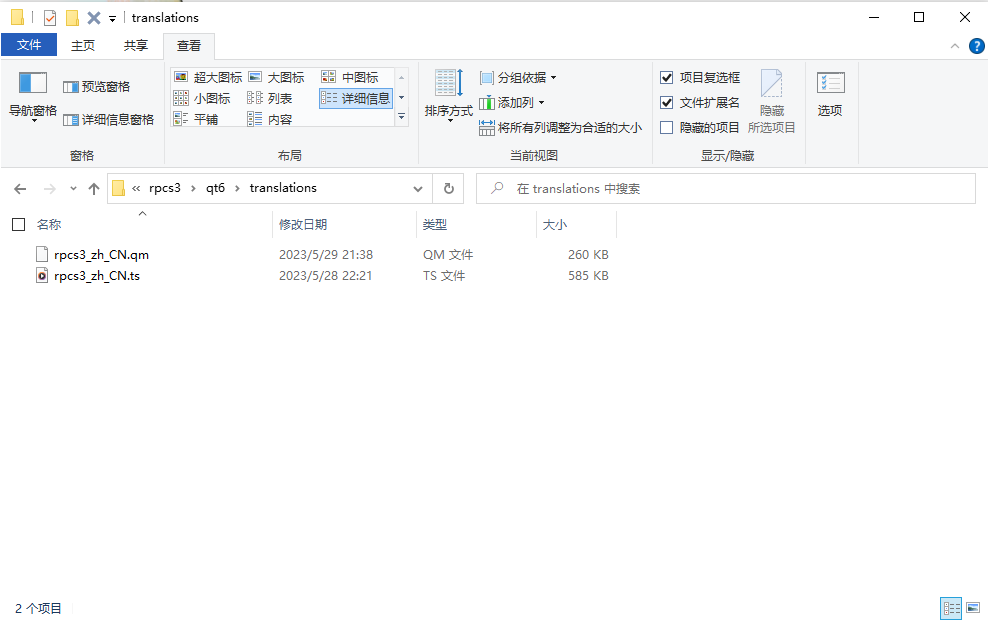Open the Navigation pane (导航窗格) menu

33,96
